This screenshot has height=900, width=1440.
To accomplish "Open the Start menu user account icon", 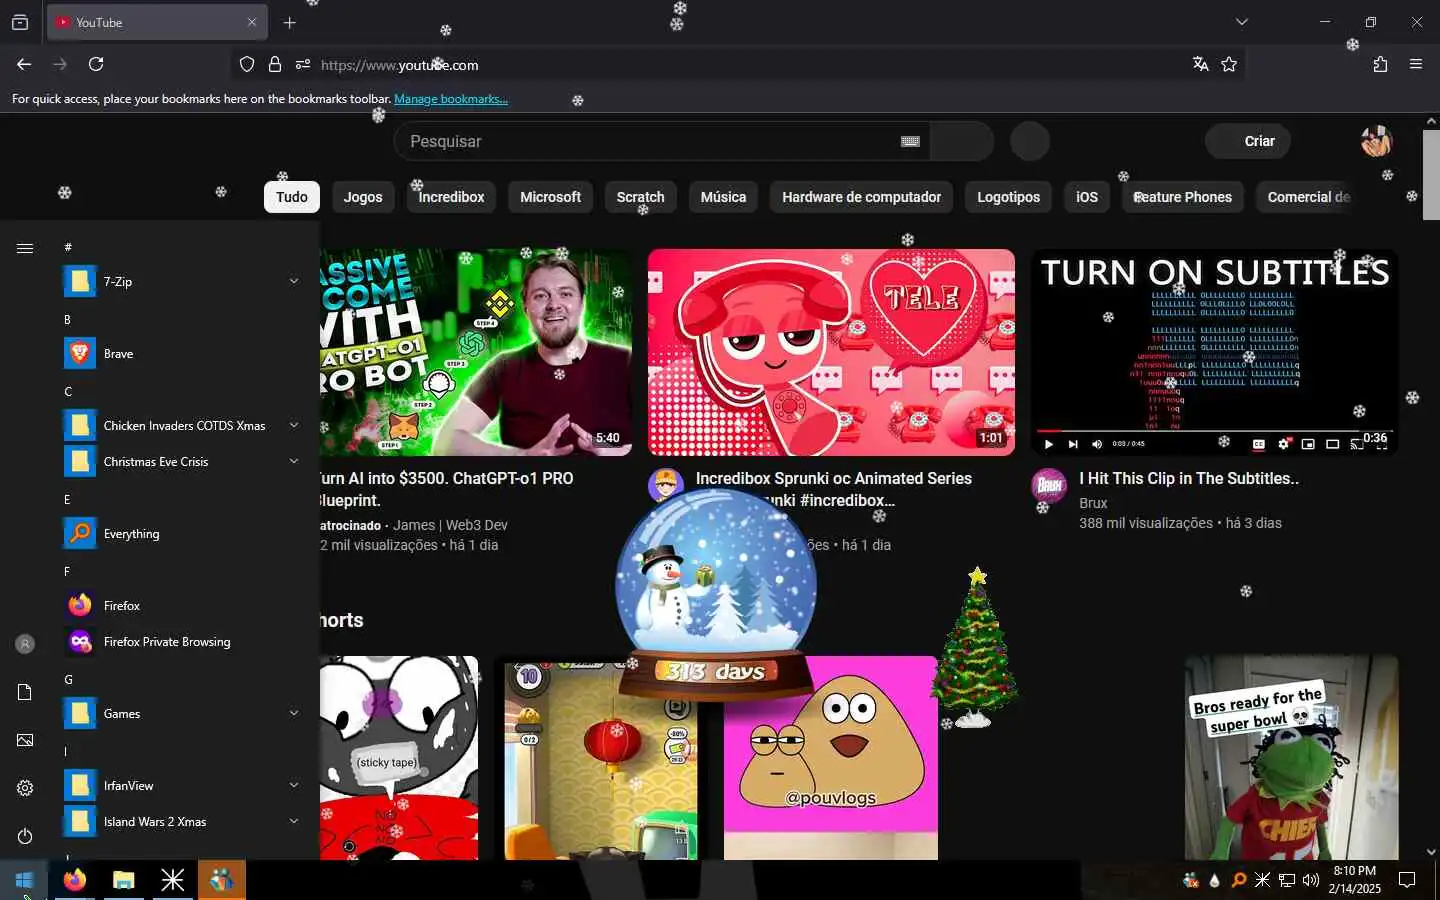I will tap(25, 644).
